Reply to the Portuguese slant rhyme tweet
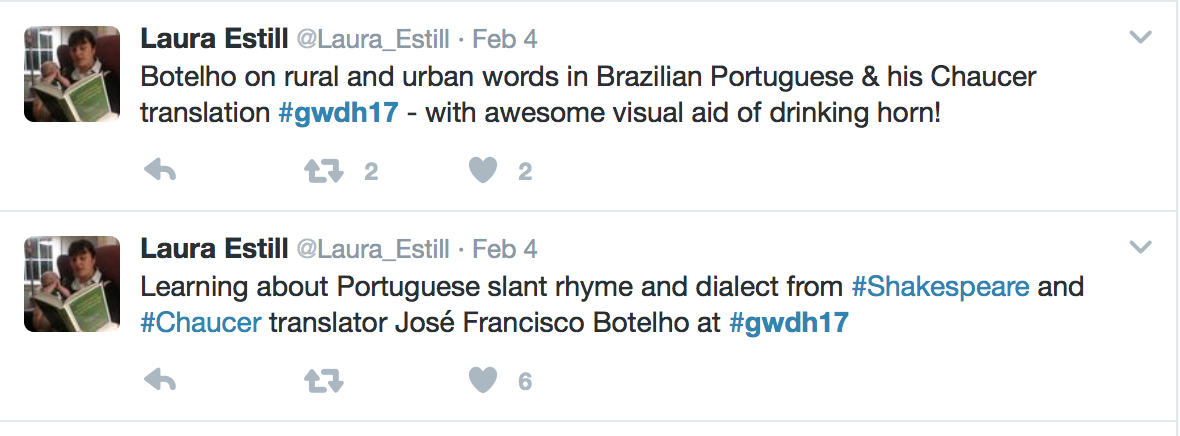 point(160,380)
